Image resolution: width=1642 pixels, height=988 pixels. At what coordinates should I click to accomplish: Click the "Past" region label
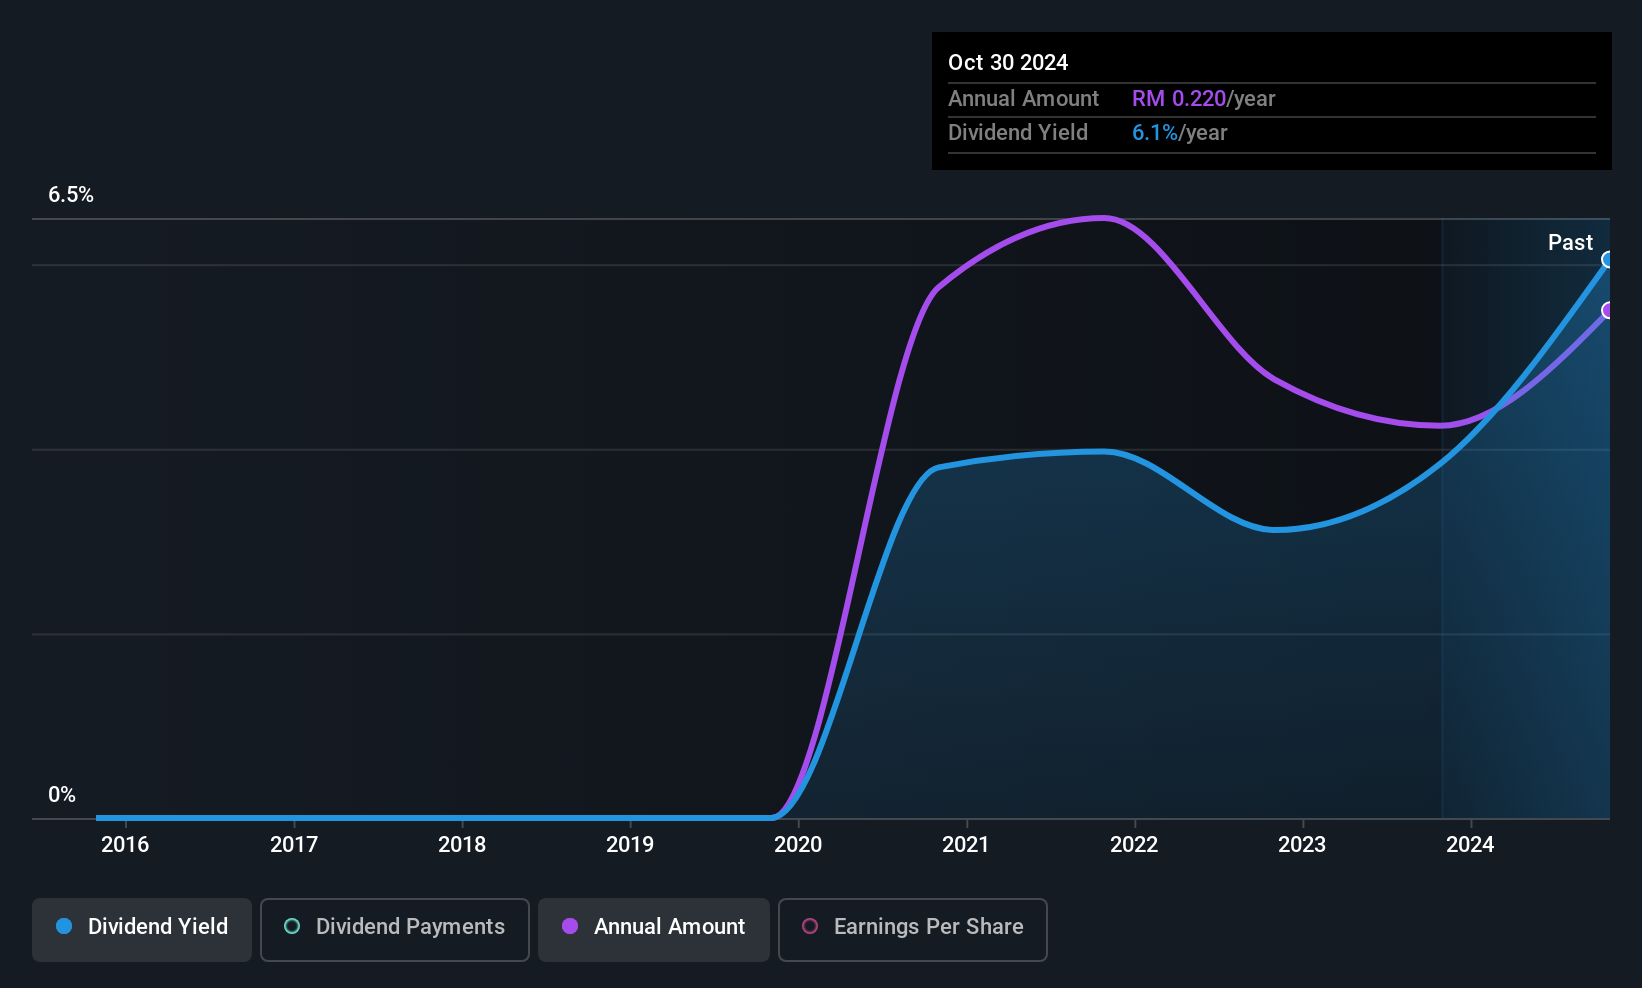click(1570, 243)
